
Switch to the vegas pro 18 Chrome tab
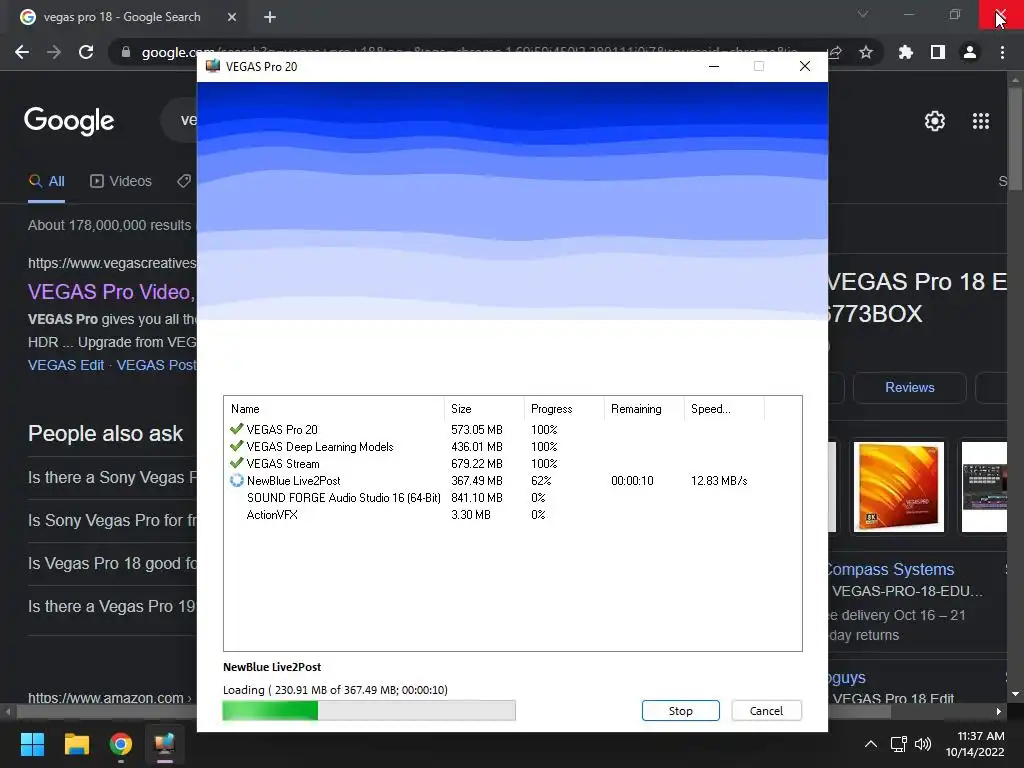[122, 17]
